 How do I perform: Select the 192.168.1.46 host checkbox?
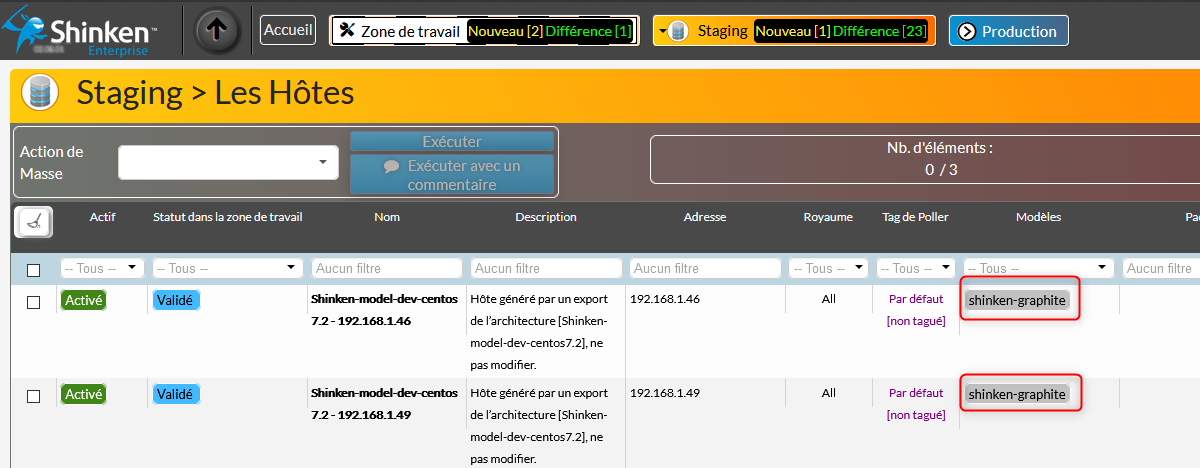tap(34, 302)
